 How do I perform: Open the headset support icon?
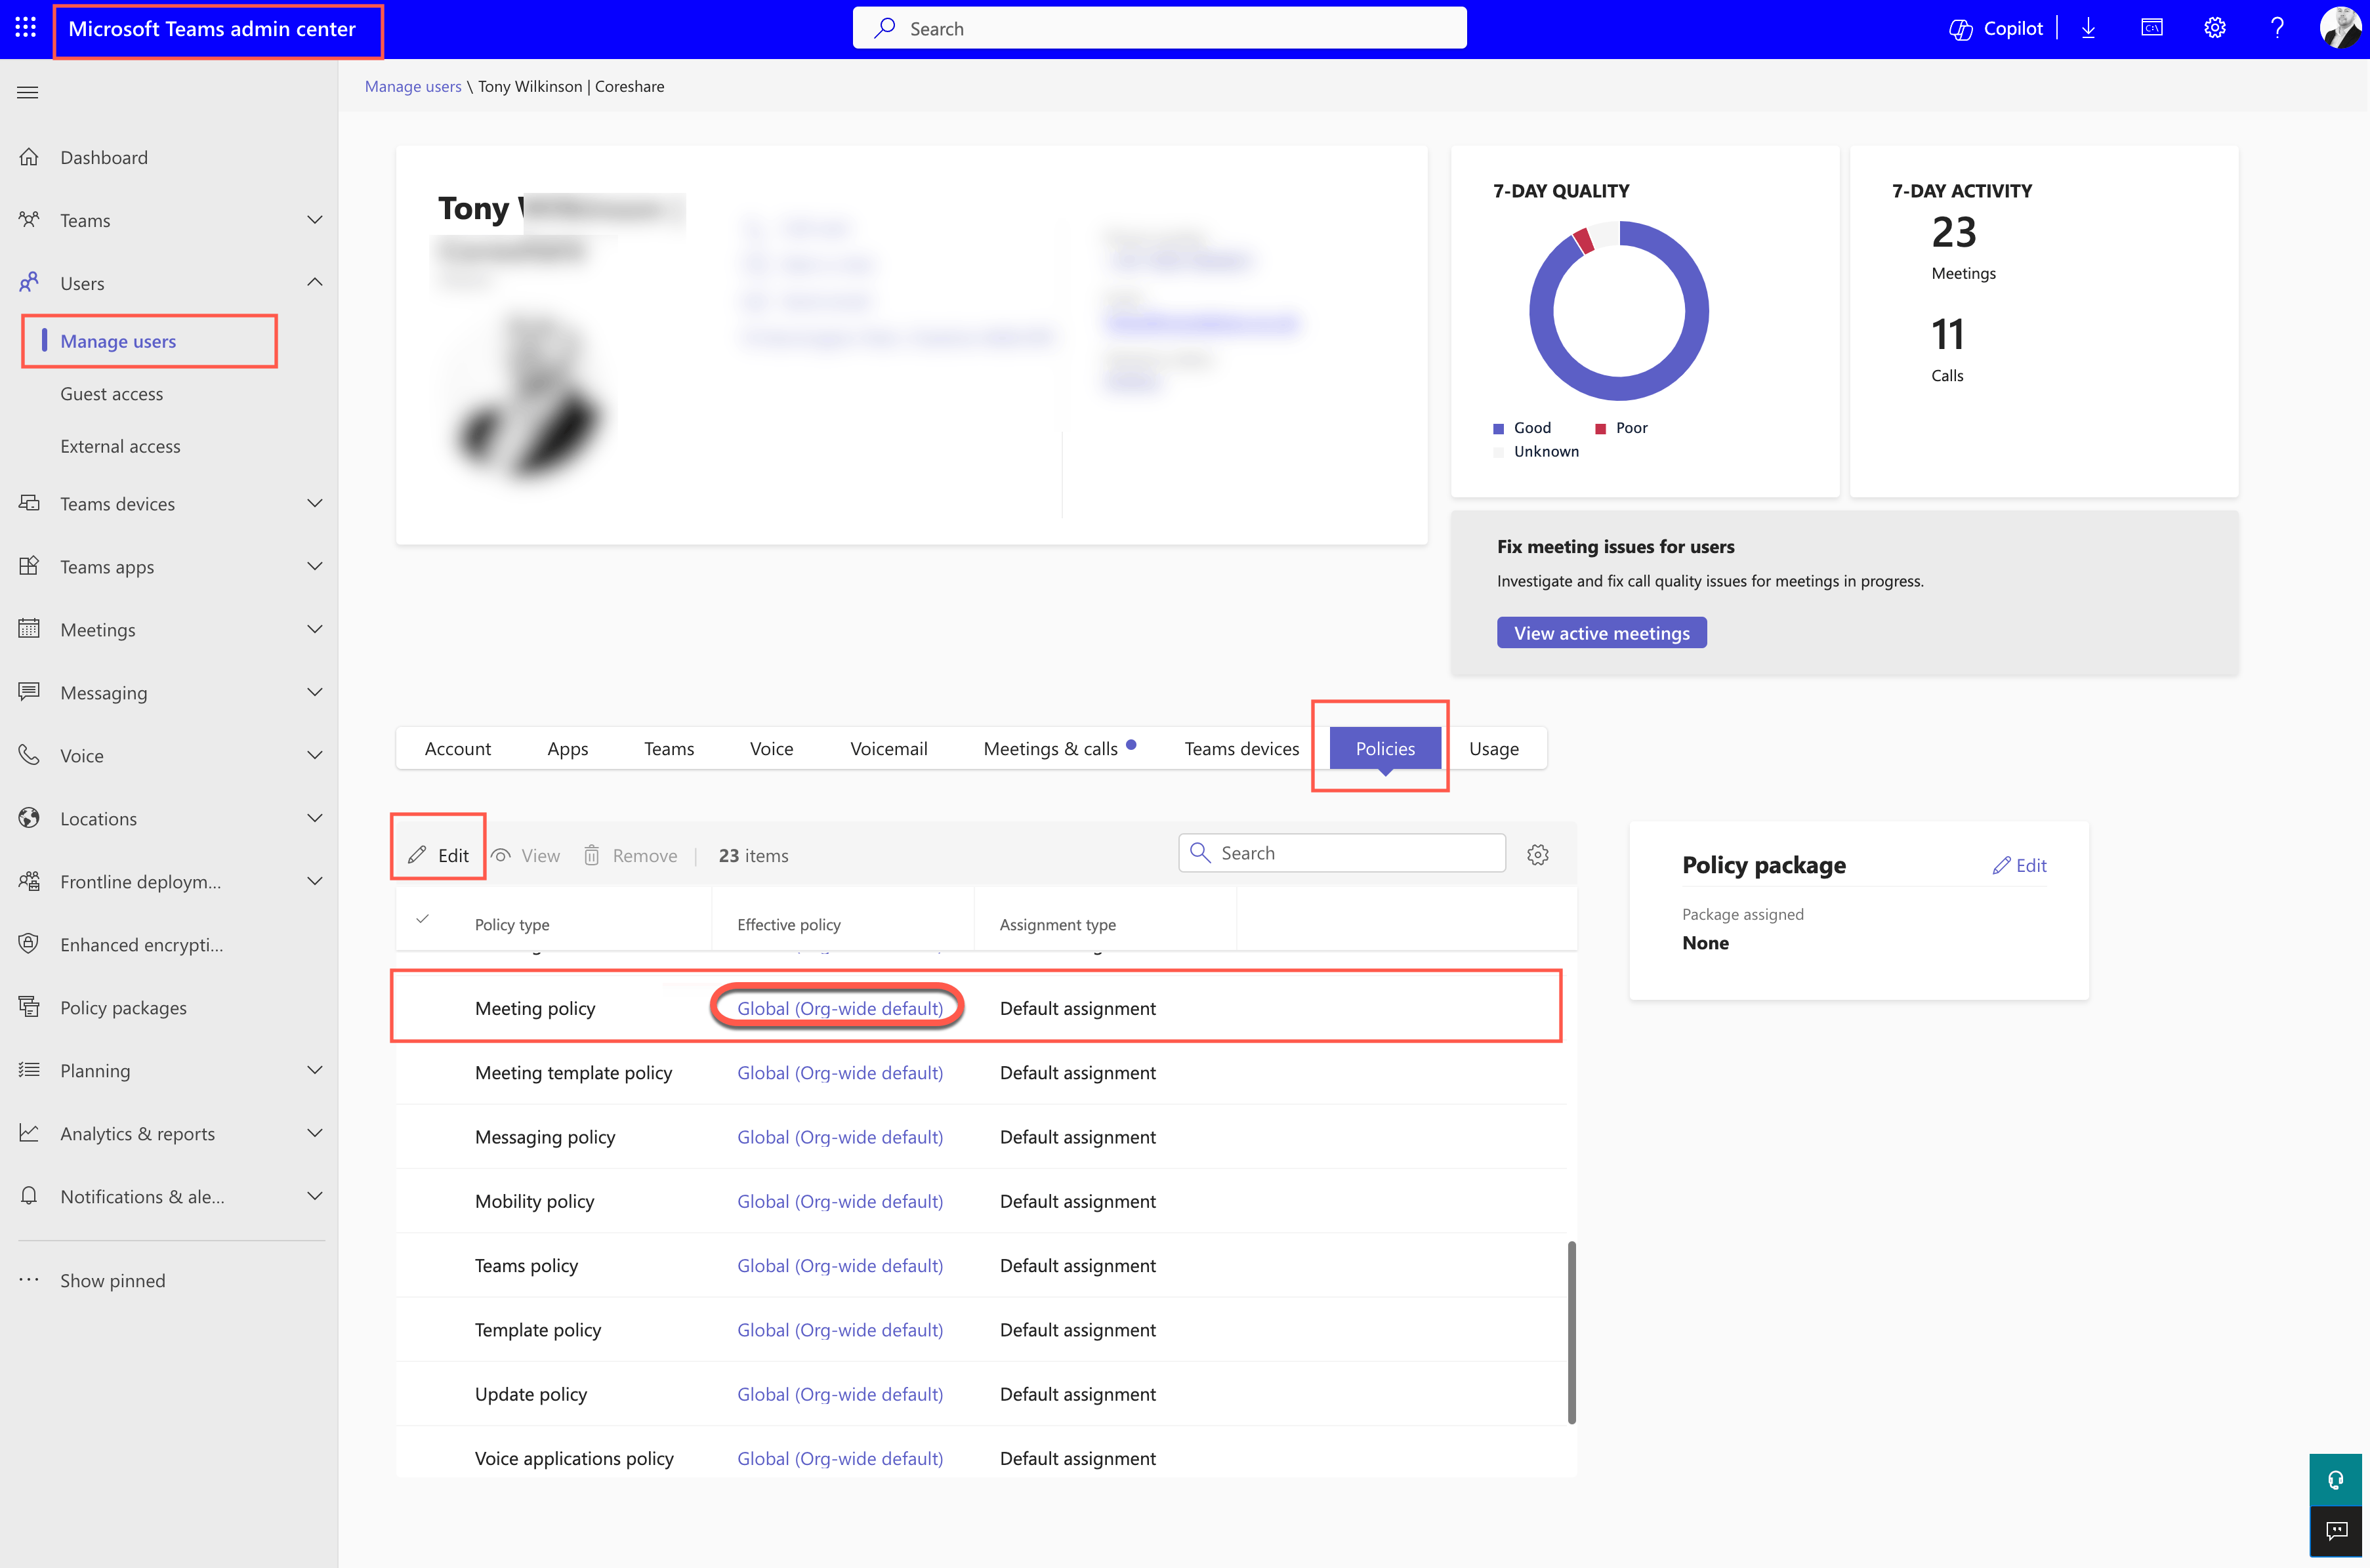click(2336, 1479)
